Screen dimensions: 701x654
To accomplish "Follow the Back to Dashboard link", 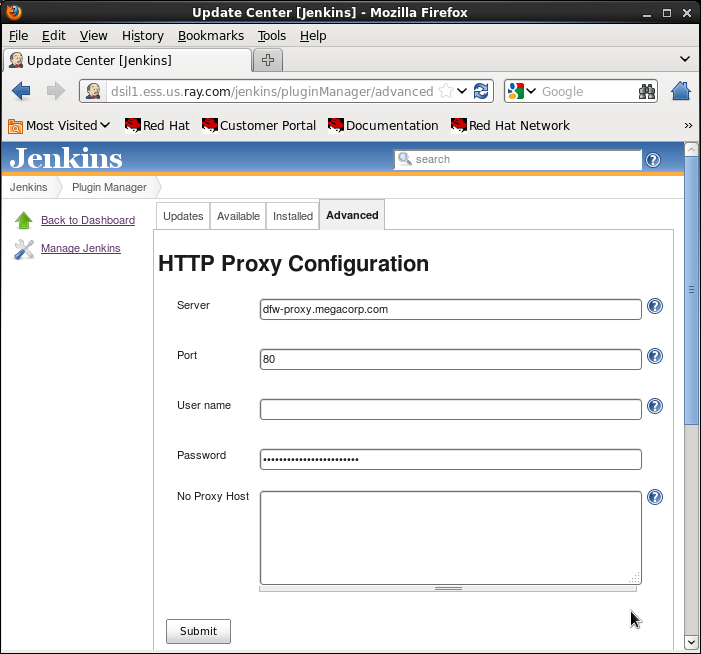I will pyautogui.click(x=88, y=220).
